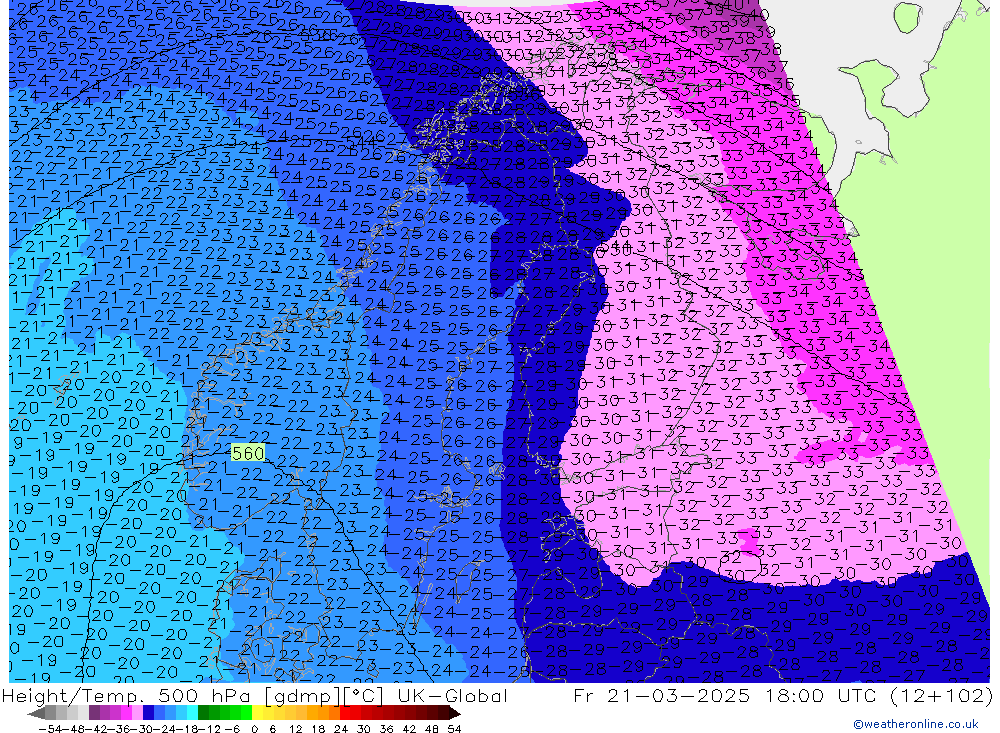Viewport: 1000px width, 733px height.
Task: Click the '0' label on temperature legend
Action: coord(254,729)
